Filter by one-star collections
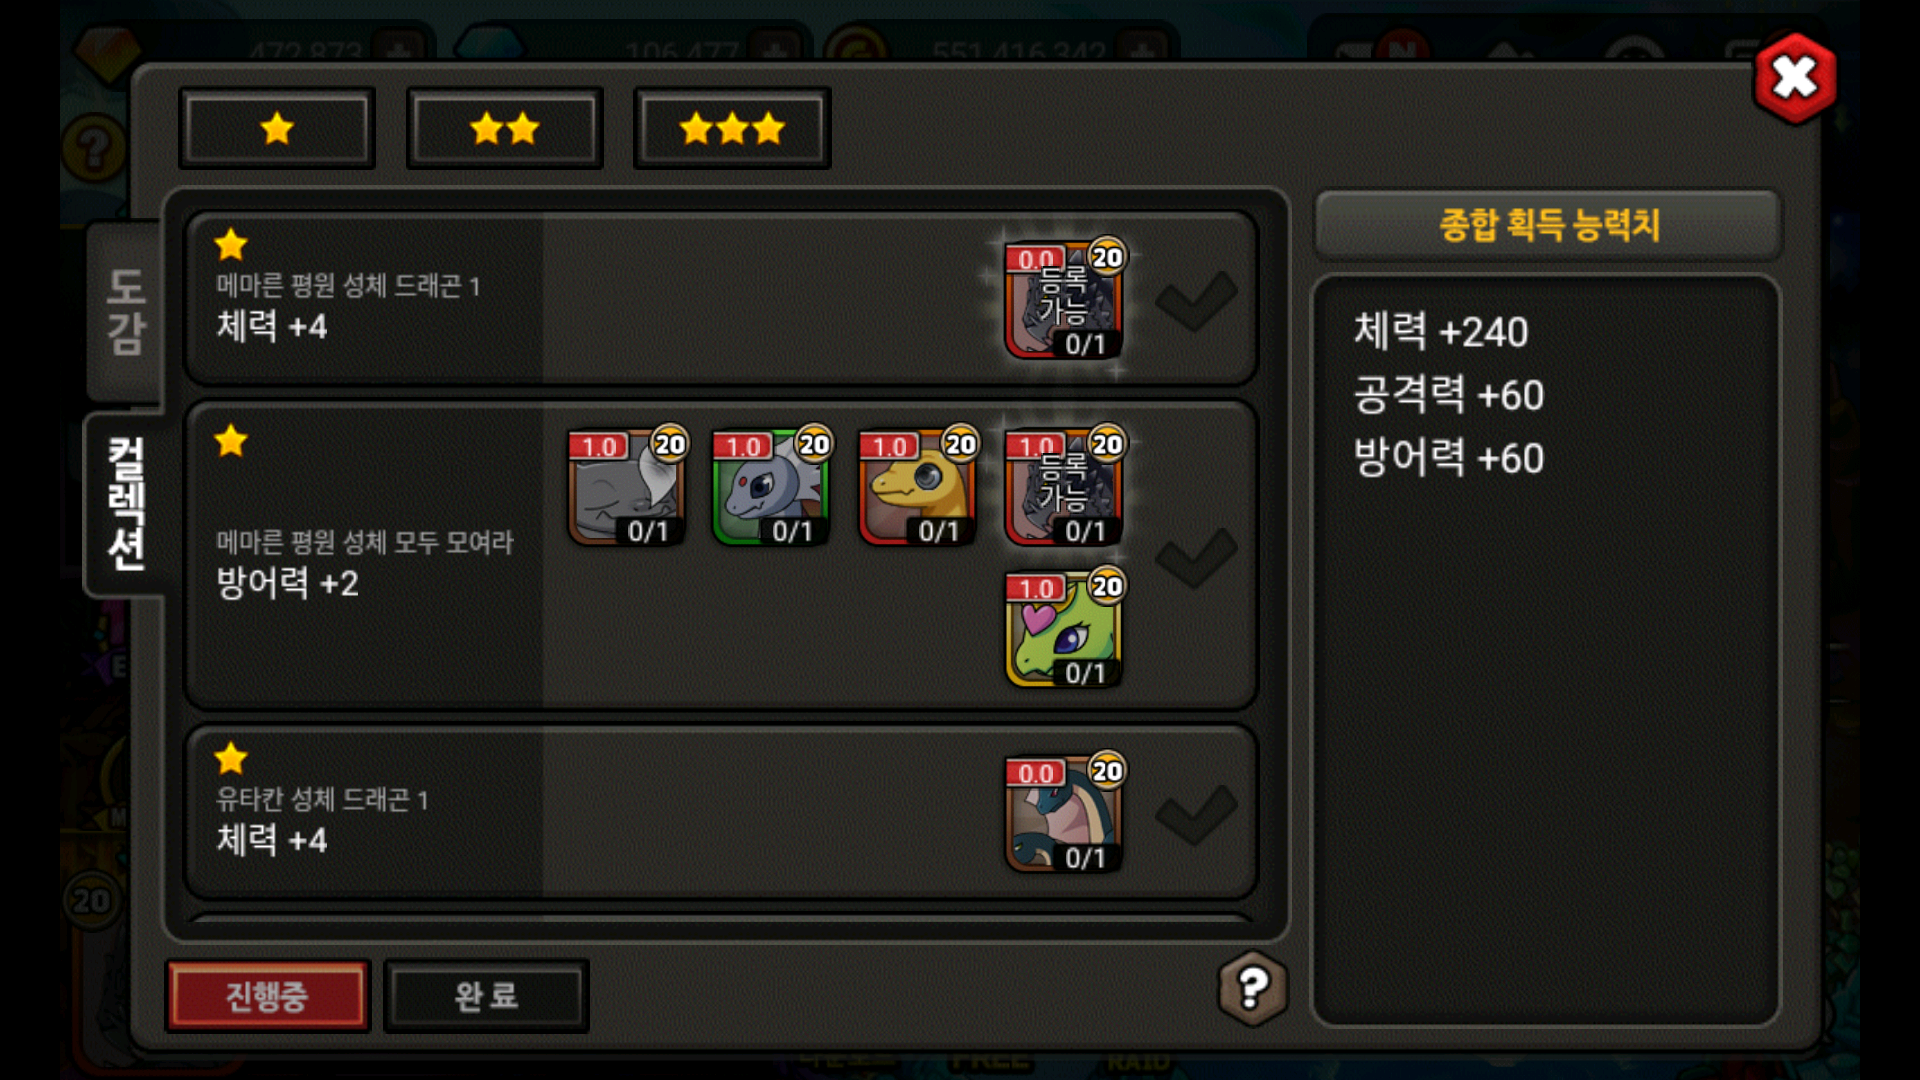Screen dimensions: 1920x1080 [277, 128]
